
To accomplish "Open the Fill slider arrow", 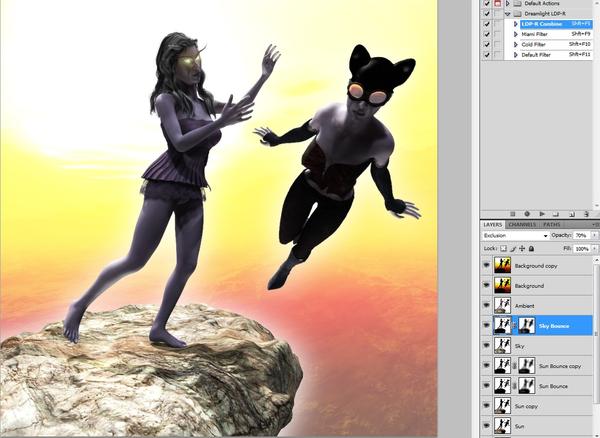I will [x=594, y=249].
